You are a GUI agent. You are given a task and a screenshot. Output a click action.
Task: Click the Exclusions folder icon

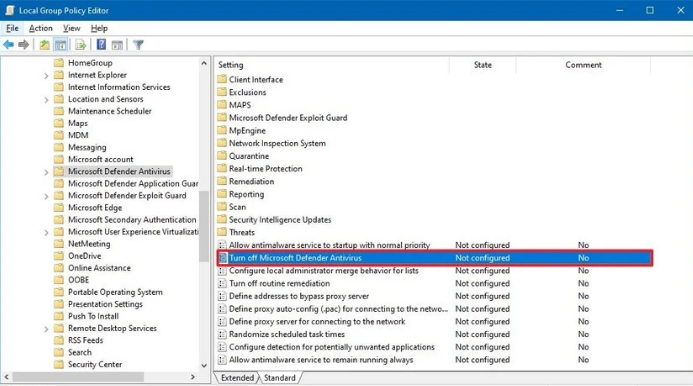click(222, 92)
